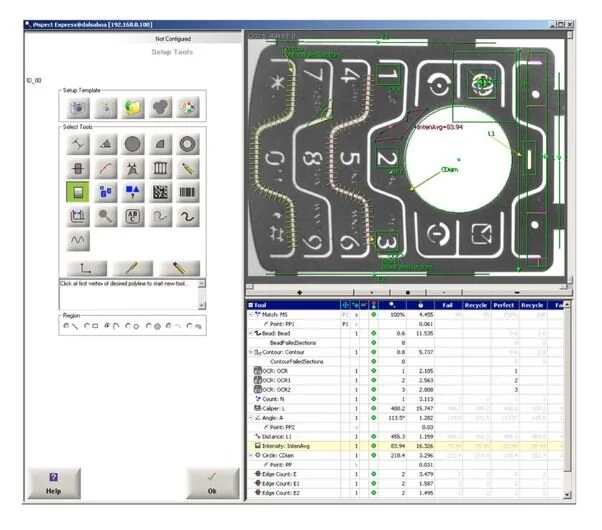
Task: Open the camera setup icon in Setup Template
Action: (78, 107)
